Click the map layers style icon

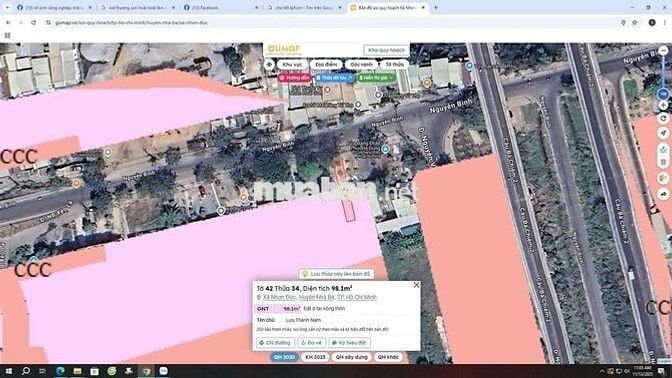tap(663, 178)
